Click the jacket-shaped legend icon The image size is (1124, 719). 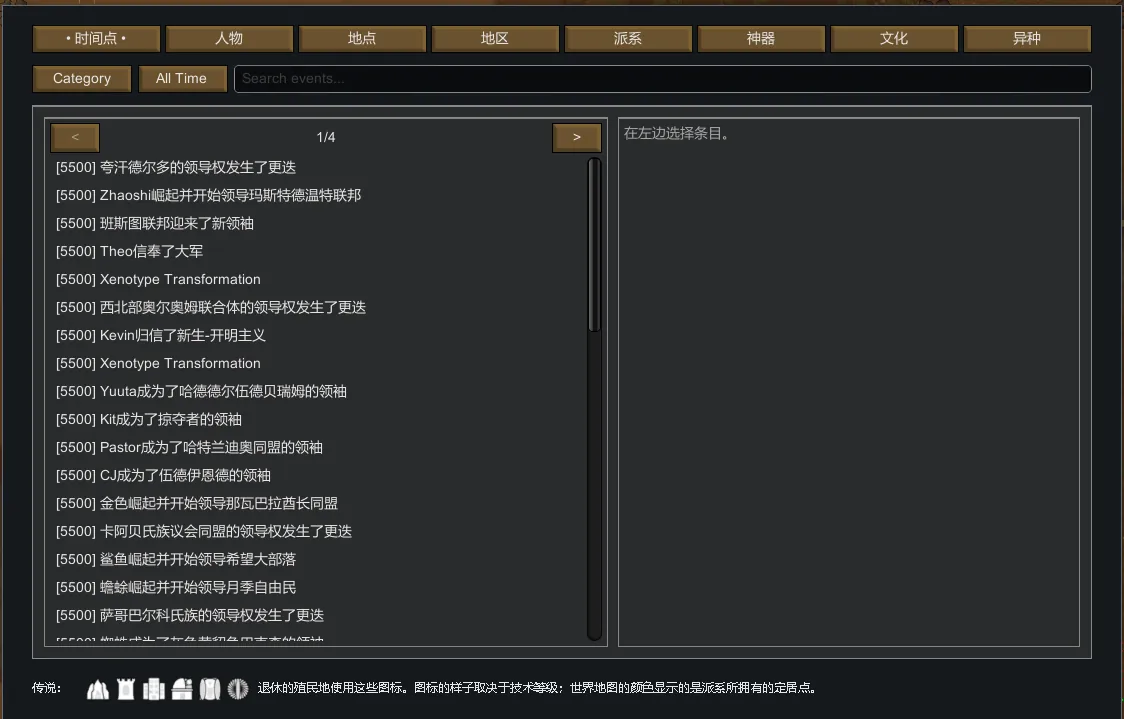[209, 688]
